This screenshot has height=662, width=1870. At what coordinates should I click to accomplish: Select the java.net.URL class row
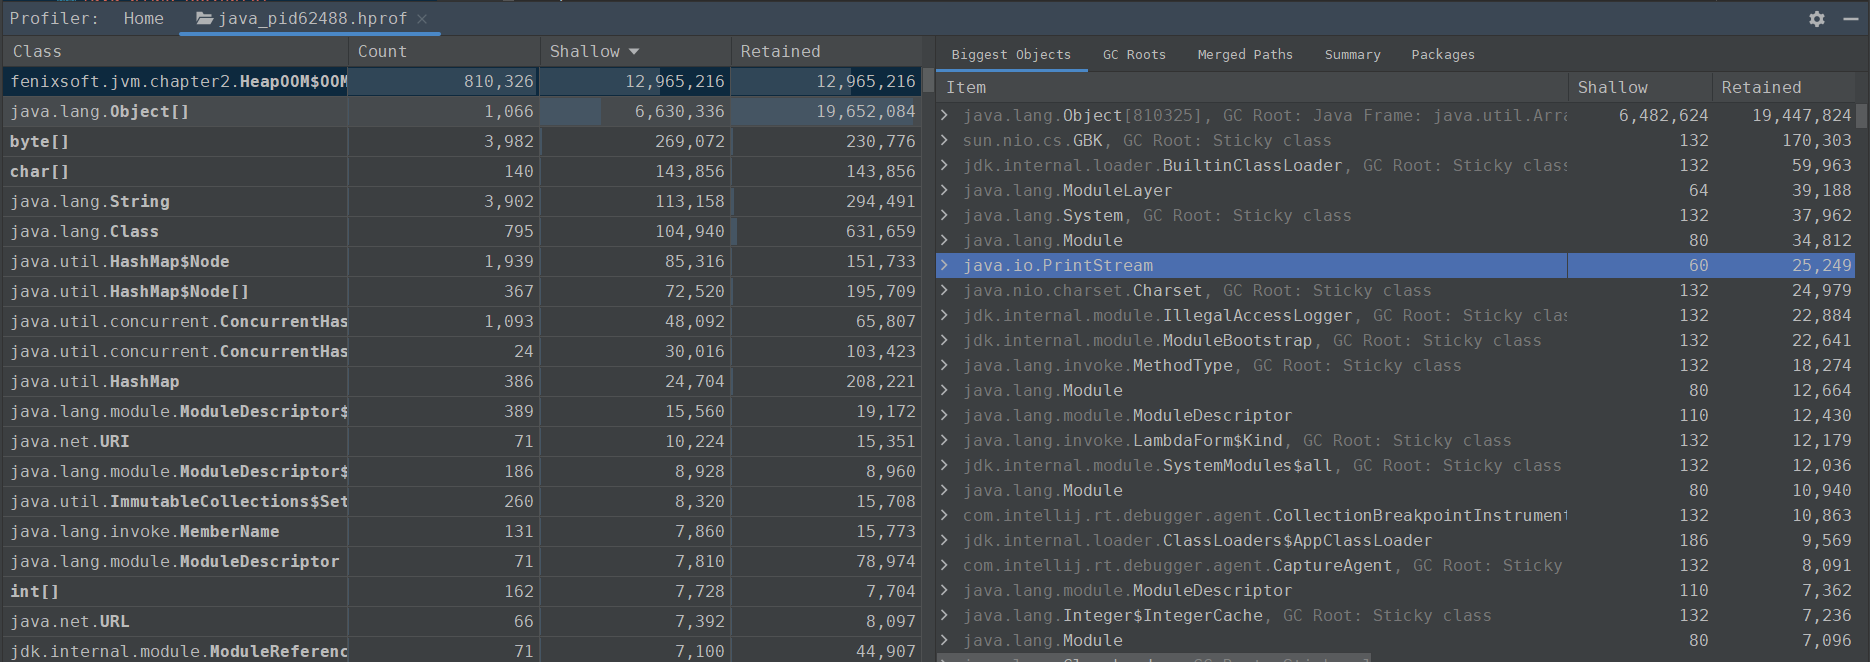pos(462,622)
